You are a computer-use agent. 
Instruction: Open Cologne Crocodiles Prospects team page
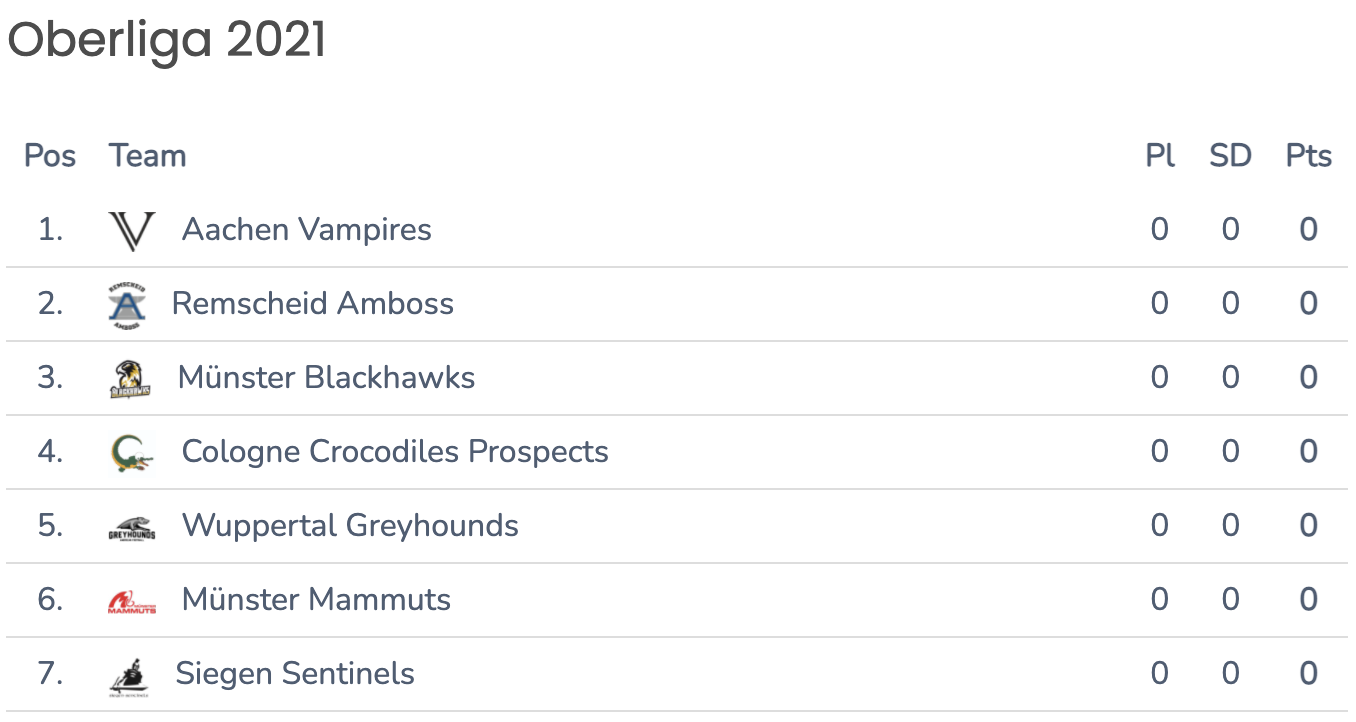[x=395, y=452]
